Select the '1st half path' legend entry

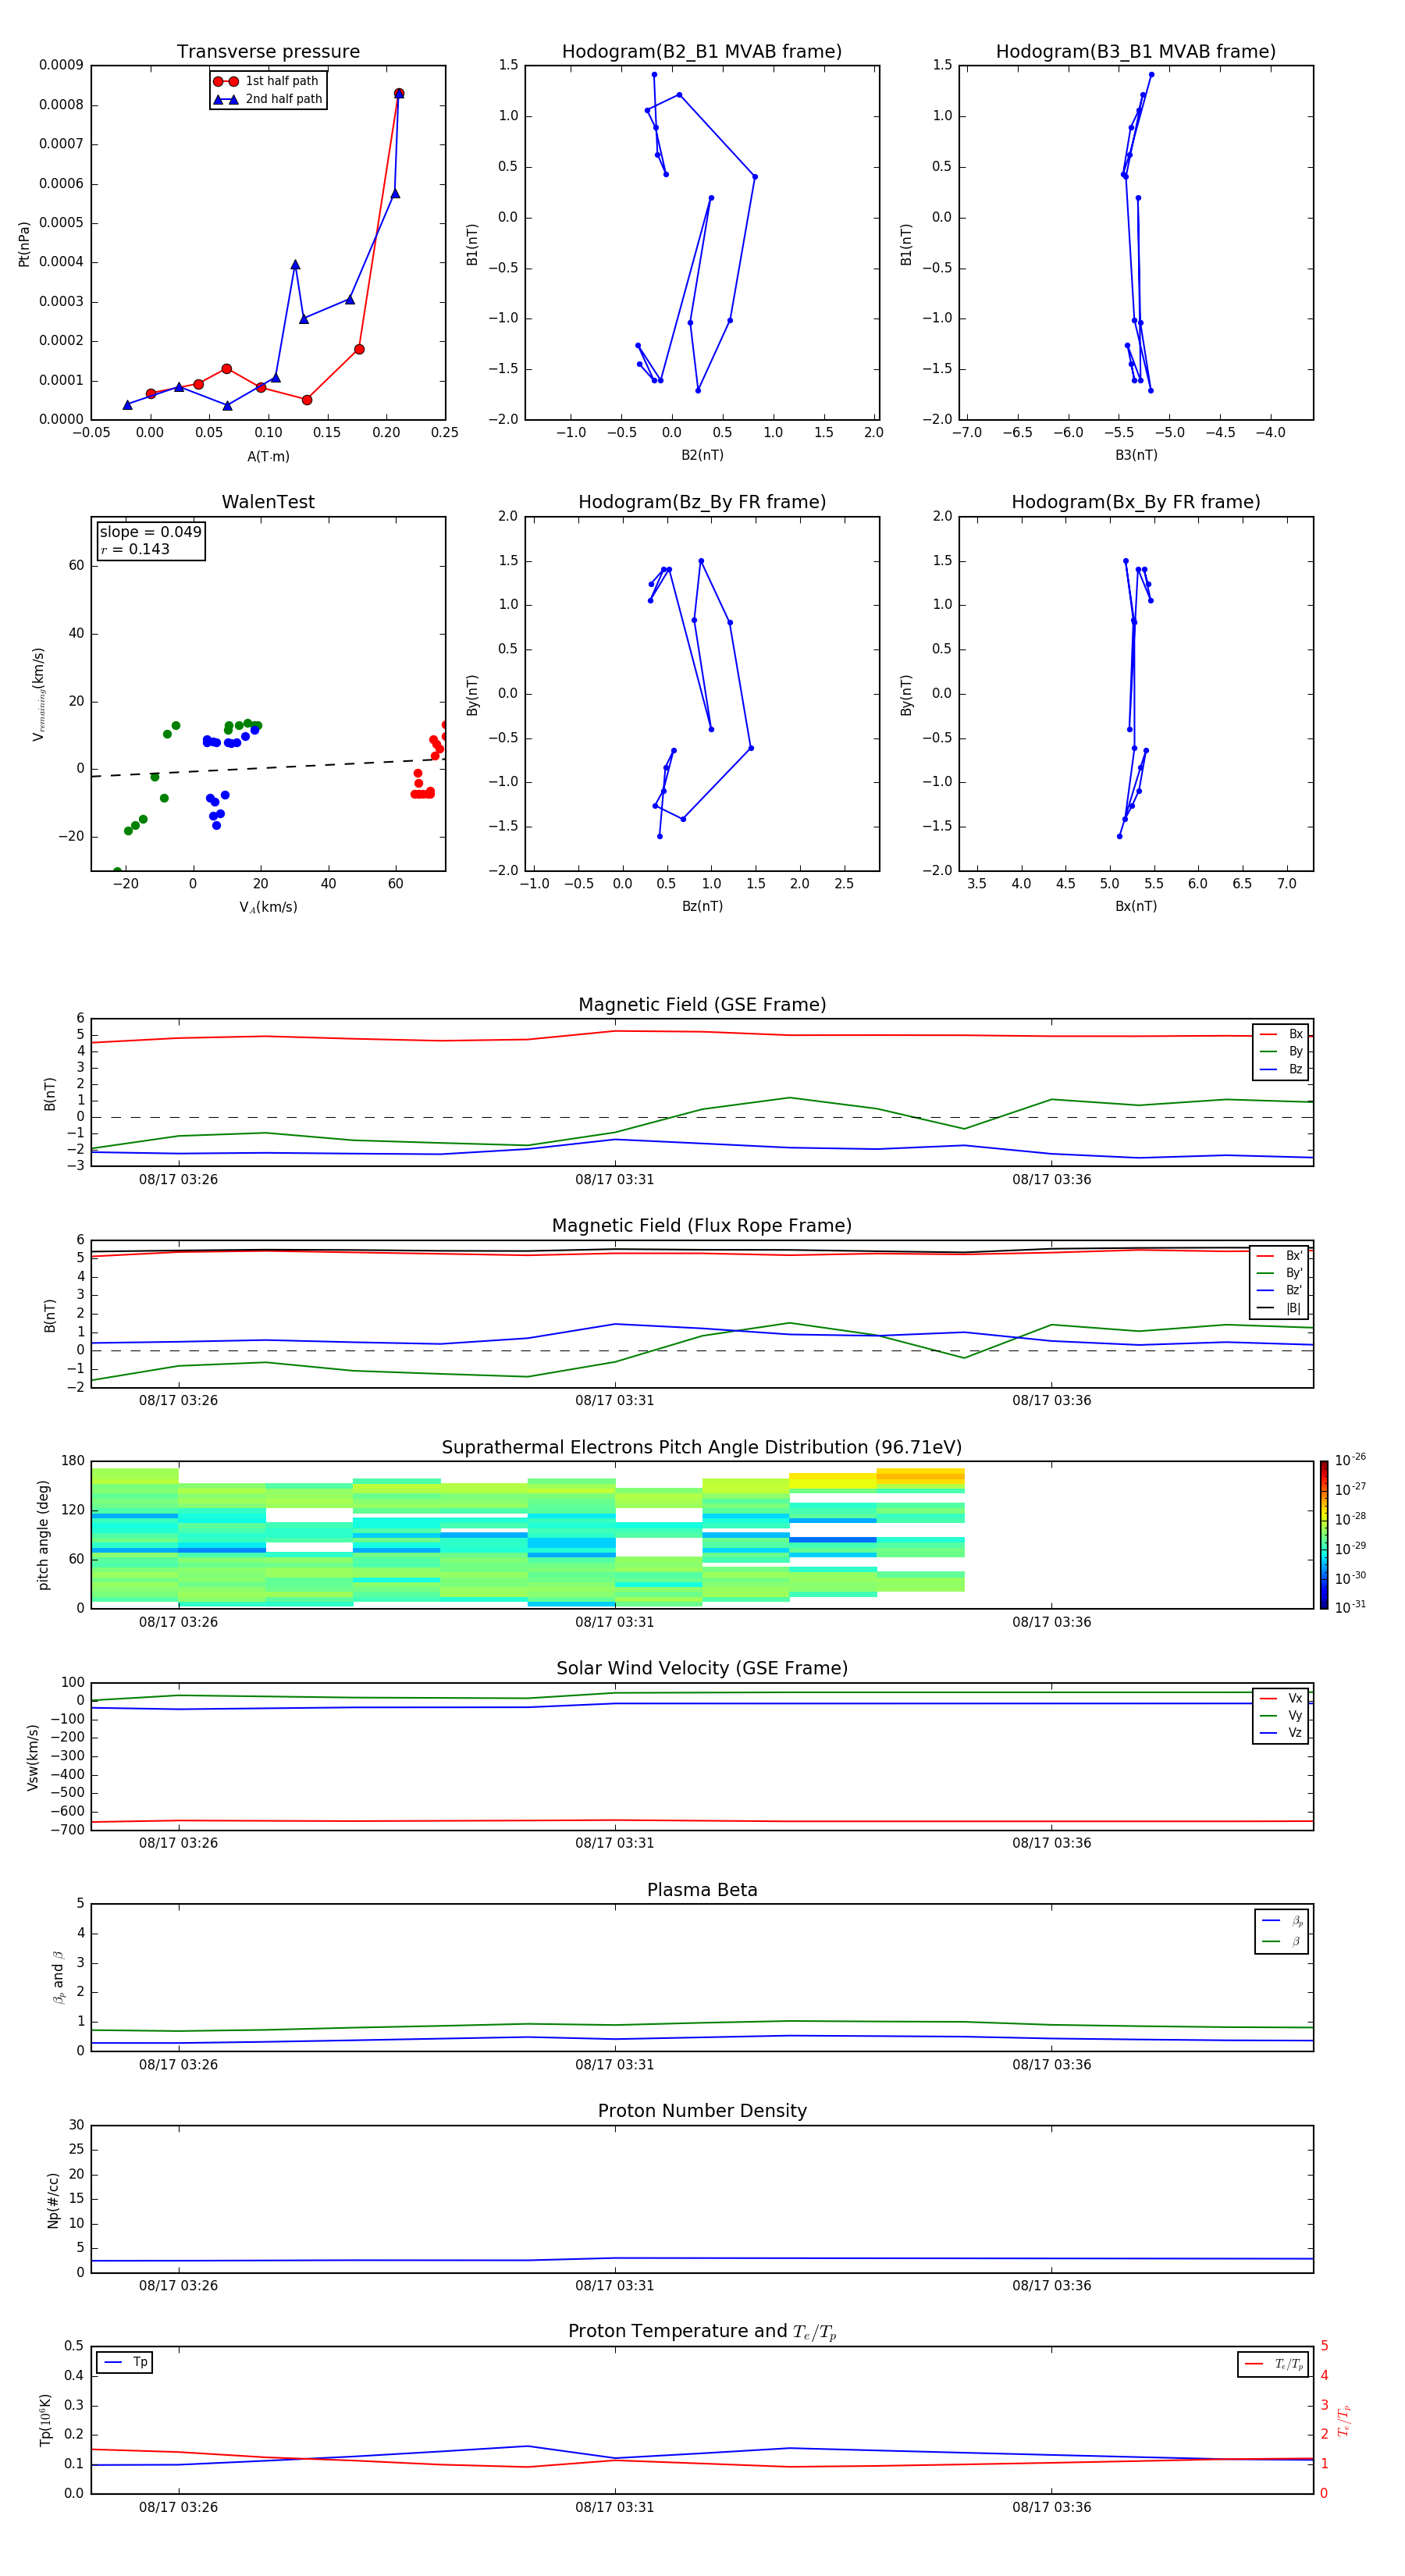click(267, 81)
